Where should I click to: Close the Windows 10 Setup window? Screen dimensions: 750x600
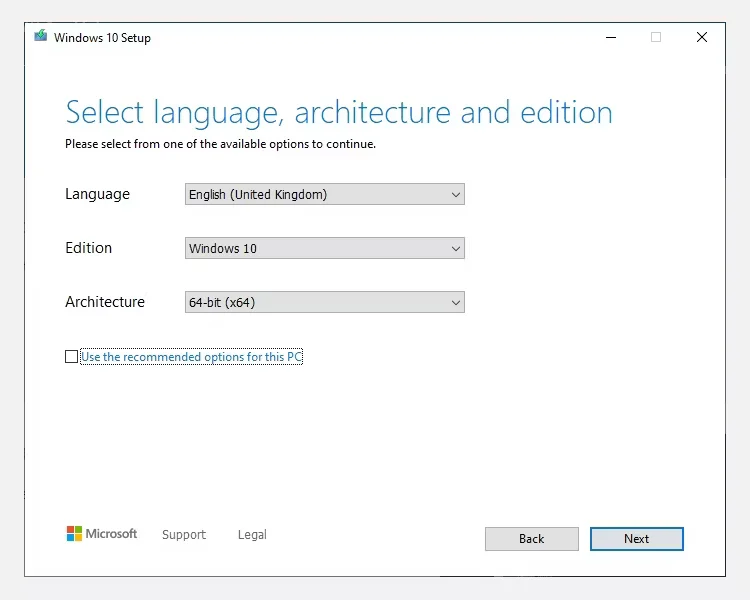tap(702, 37)
